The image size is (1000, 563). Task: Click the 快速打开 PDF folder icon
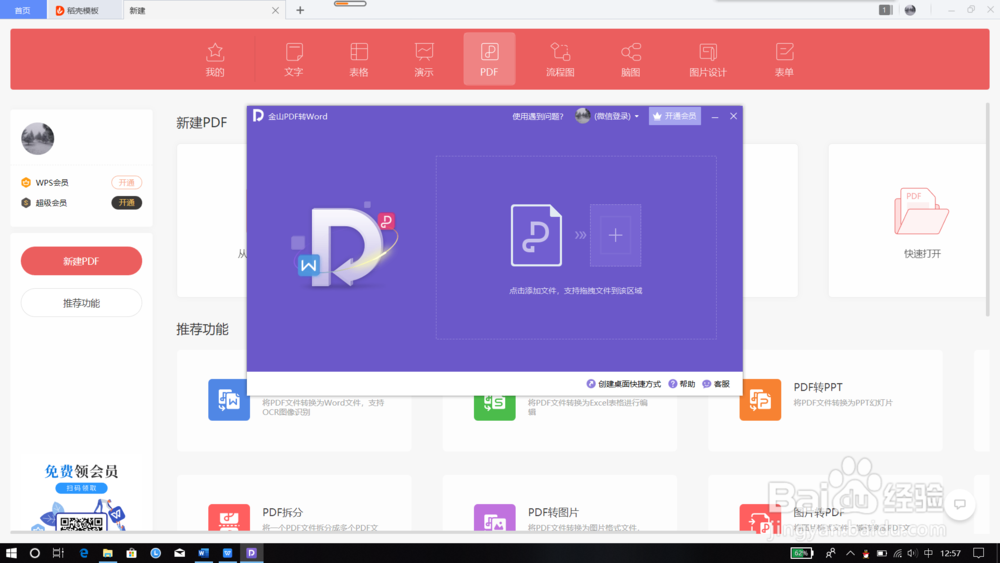[x=922, y=211]
